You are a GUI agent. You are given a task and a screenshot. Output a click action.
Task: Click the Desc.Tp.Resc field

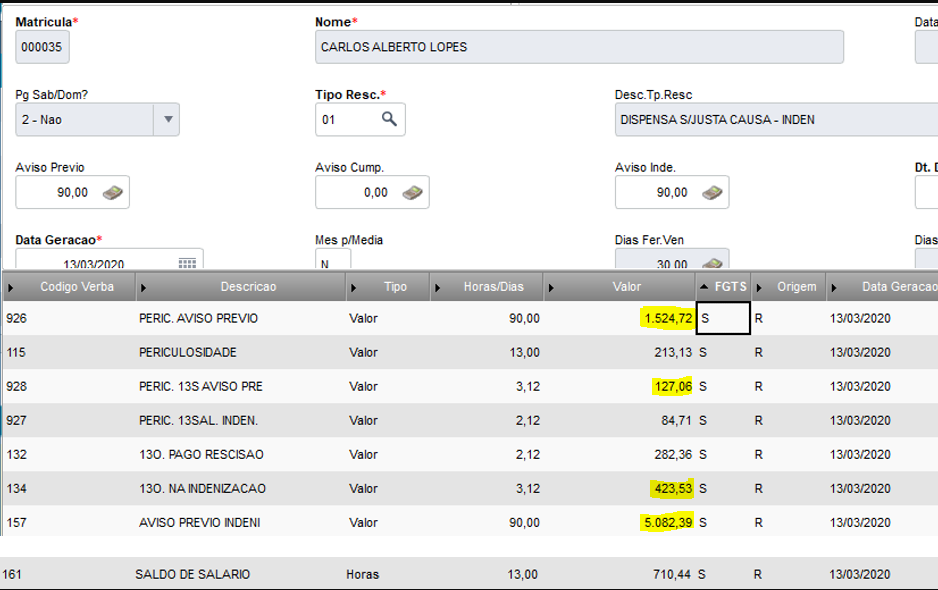(776, 120)
